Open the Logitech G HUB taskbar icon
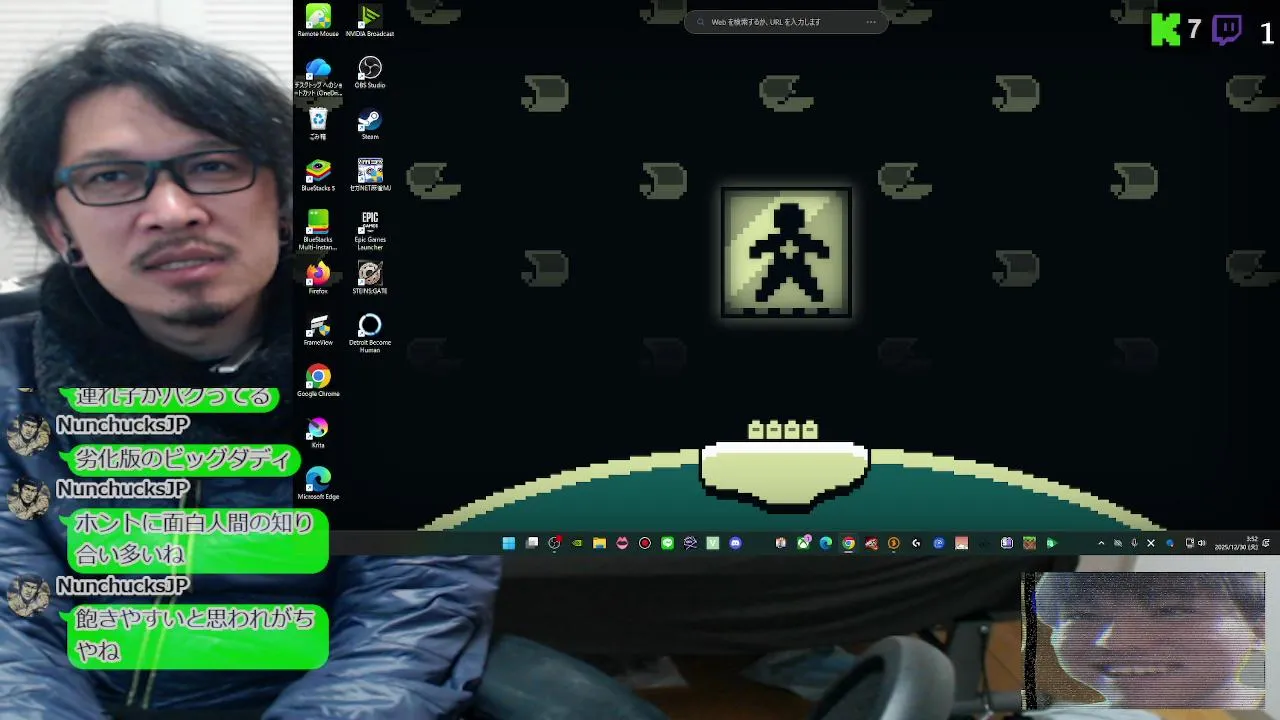 pyautogui.click(x=916, y=543)
